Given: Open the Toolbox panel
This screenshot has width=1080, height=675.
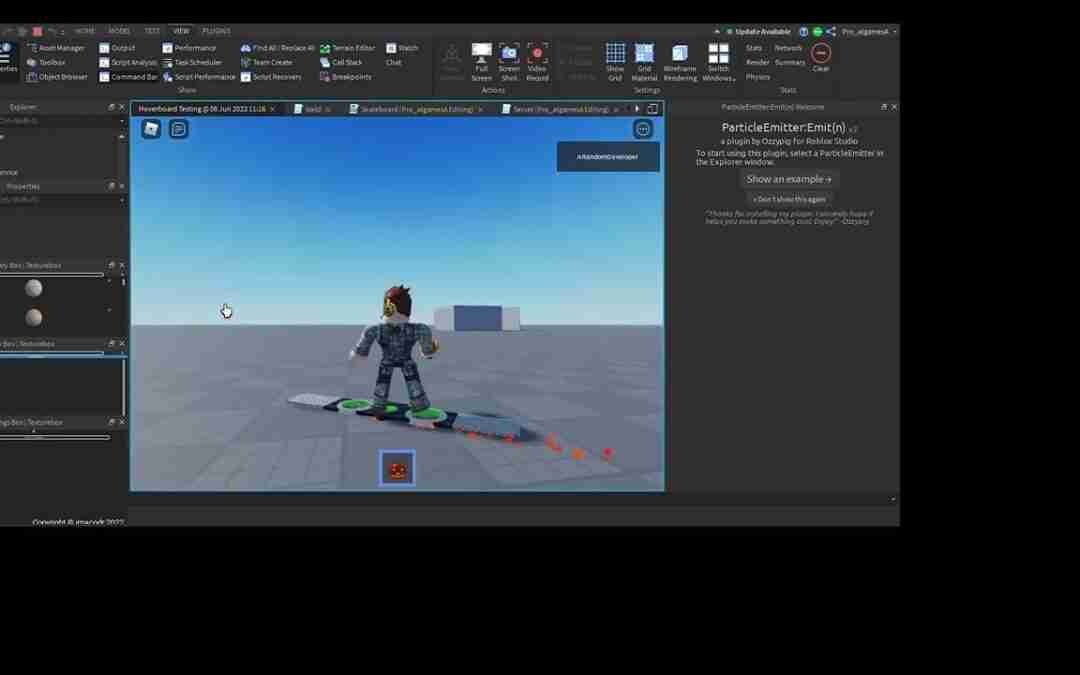Looking at the screenshot, I should [46, 63].
